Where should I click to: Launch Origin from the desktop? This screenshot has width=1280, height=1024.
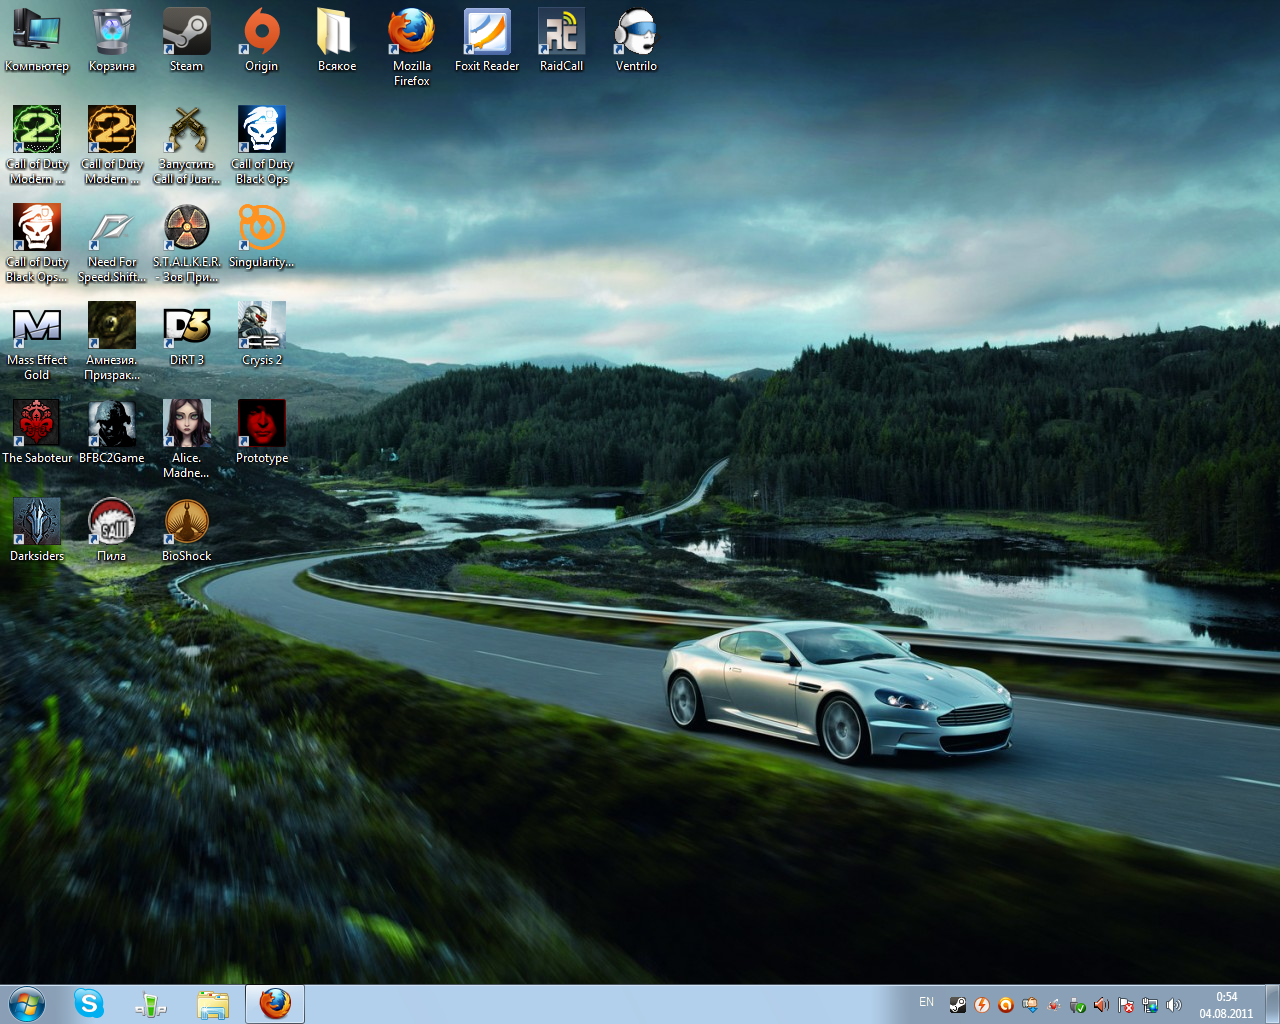(261, 33)
